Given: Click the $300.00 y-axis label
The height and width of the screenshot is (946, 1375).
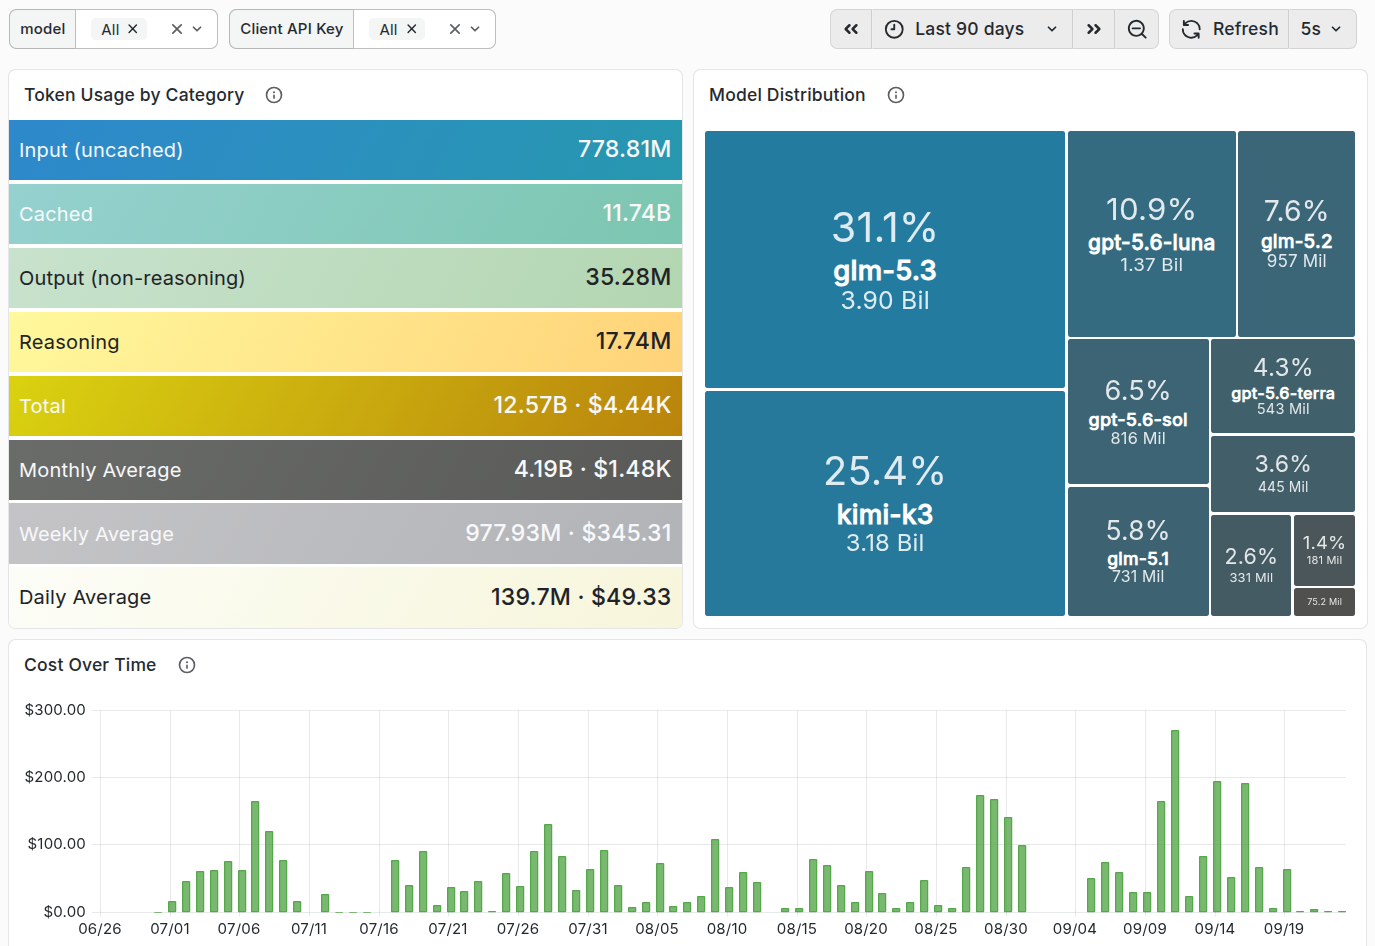Looking at the screenshot, I should click(55, 710).
